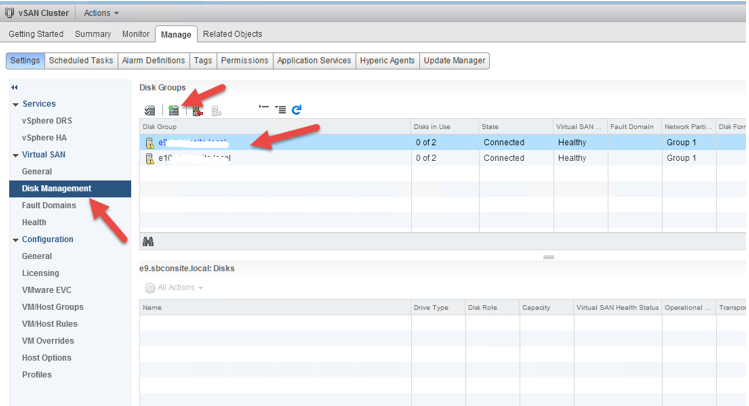The width and height of the screenshot is (749, 406).
Task: Collapse the Configuration section triangle
Action: pos(16,240)
